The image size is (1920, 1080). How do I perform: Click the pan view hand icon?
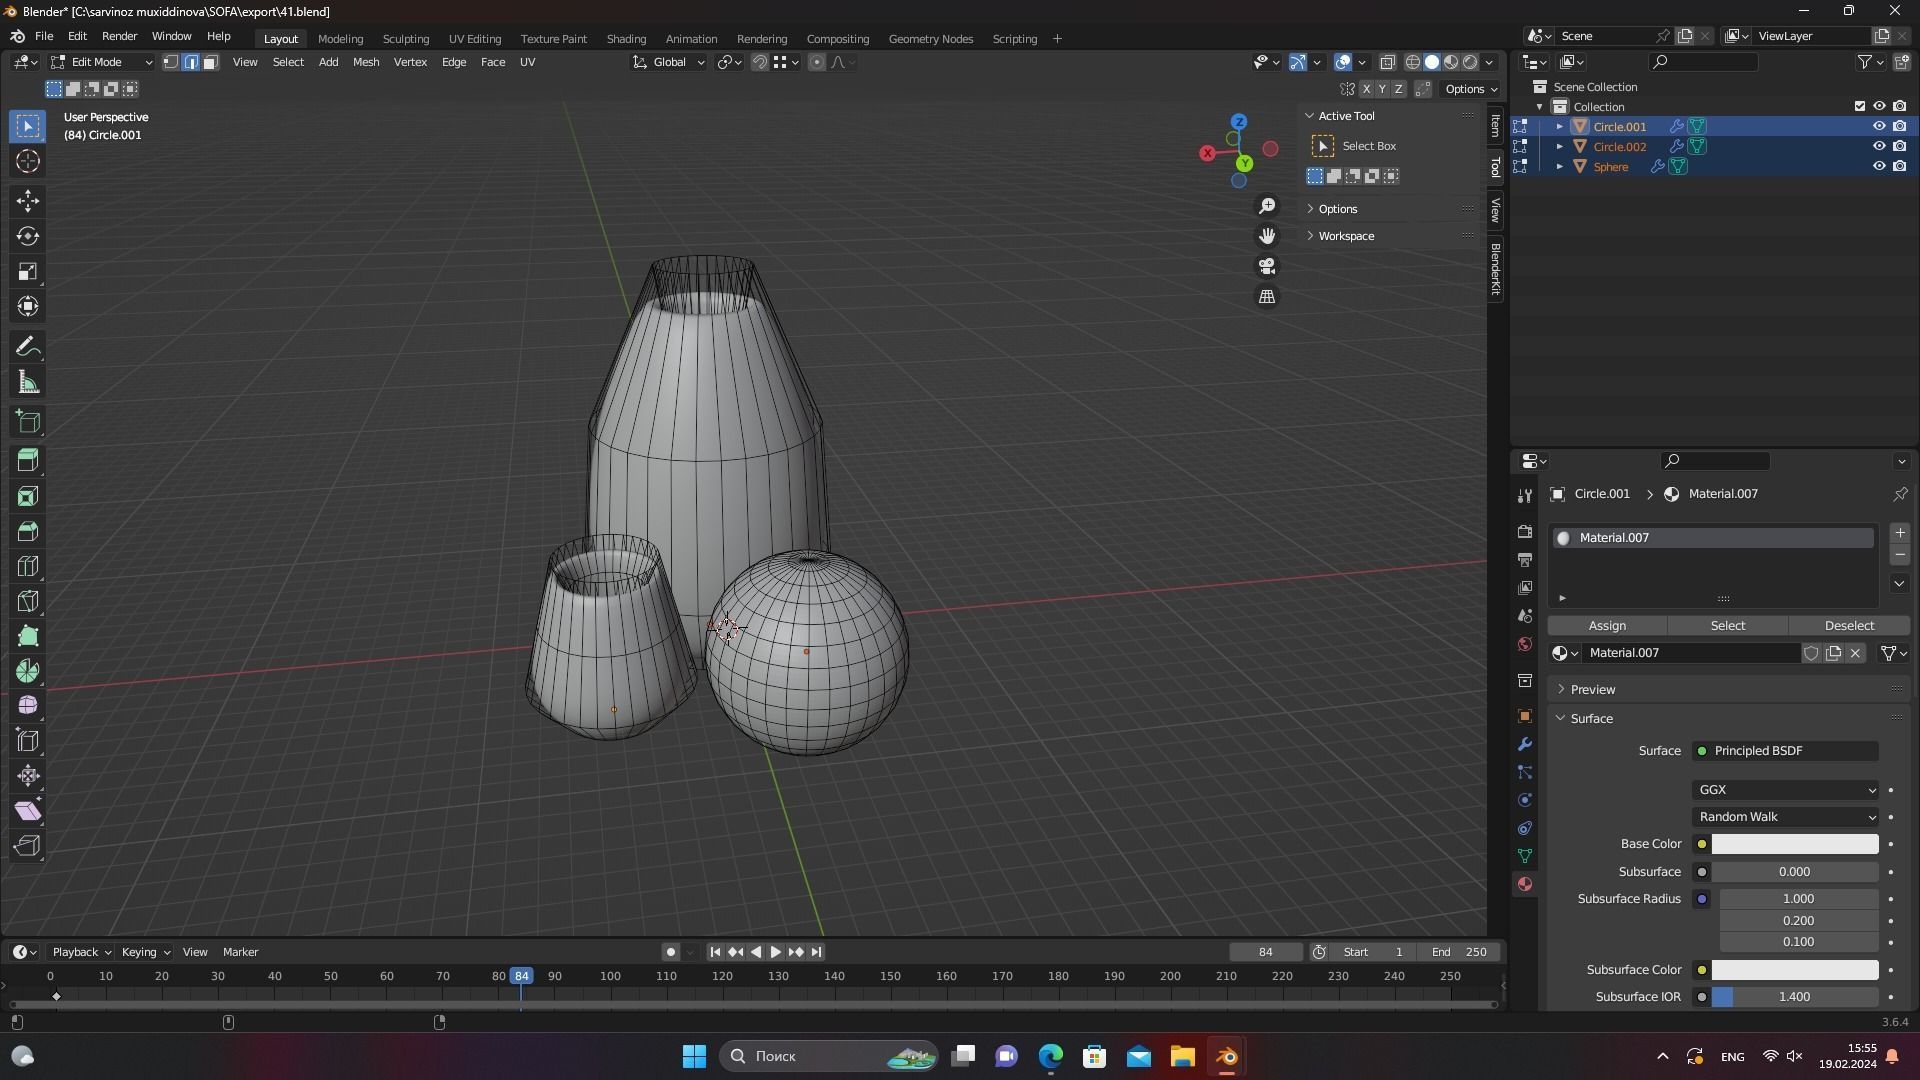pyautogui.click(x=1267, y=236)
